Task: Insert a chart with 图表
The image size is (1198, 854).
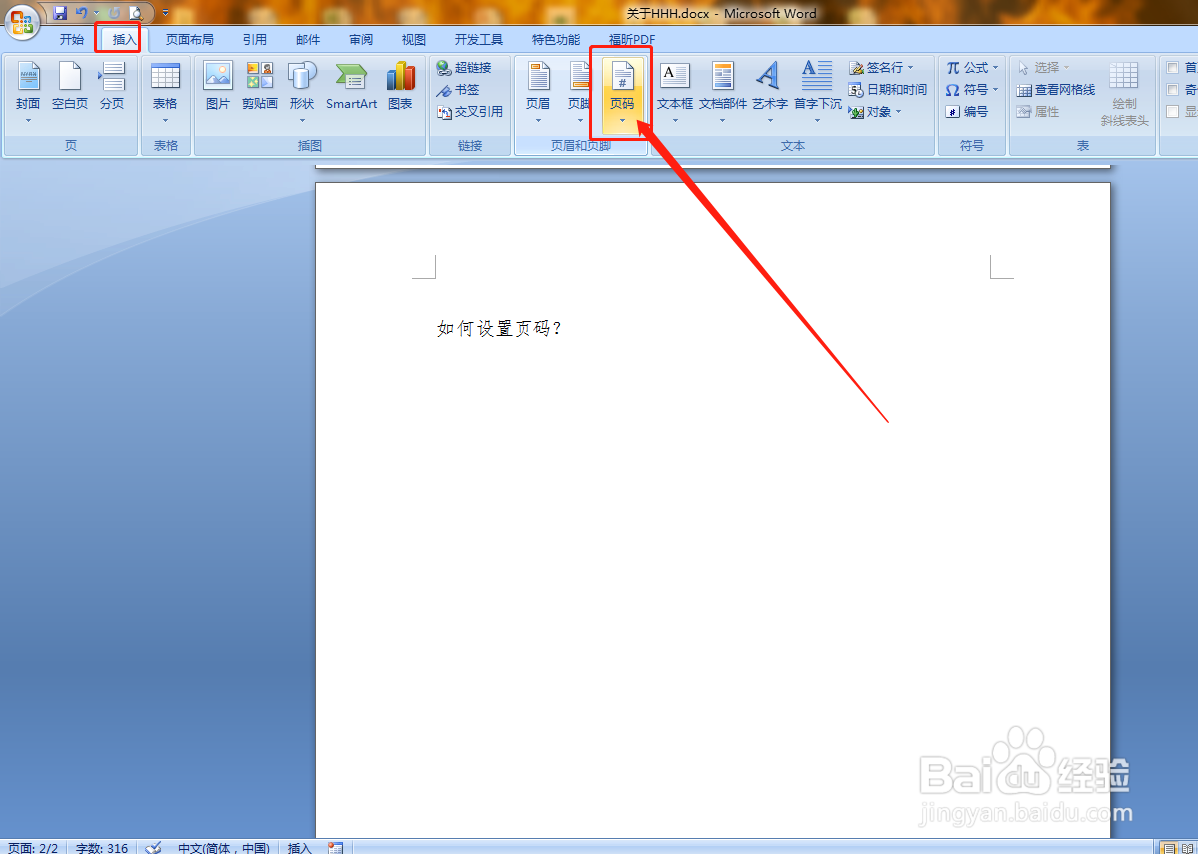Action: pos(400,88)
